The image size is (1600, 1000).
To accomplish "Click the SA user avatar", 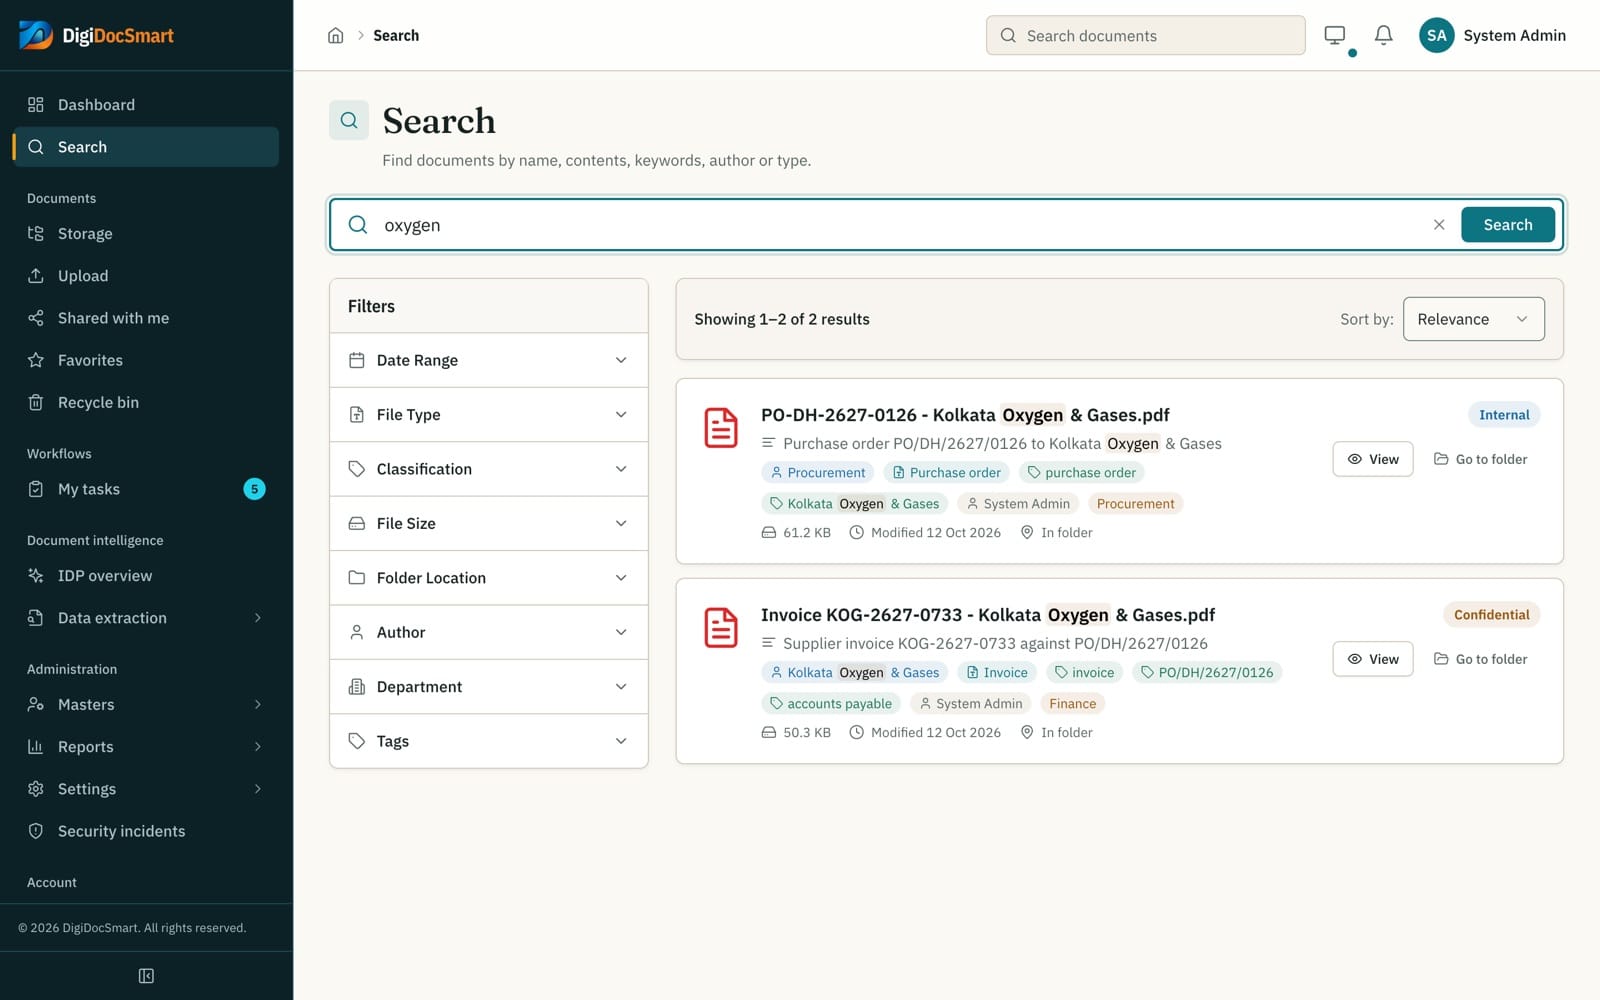I will pos(1436,35).
